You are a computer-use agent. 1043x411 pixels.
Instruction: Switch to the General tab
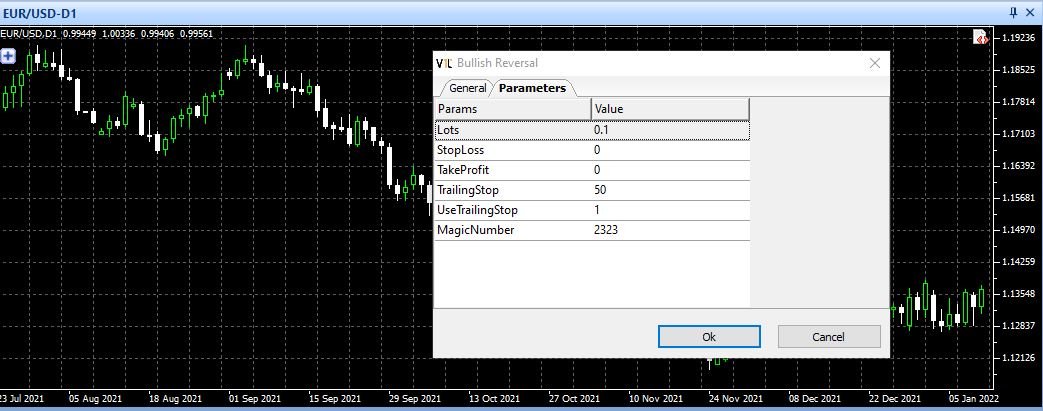point(468,88)
